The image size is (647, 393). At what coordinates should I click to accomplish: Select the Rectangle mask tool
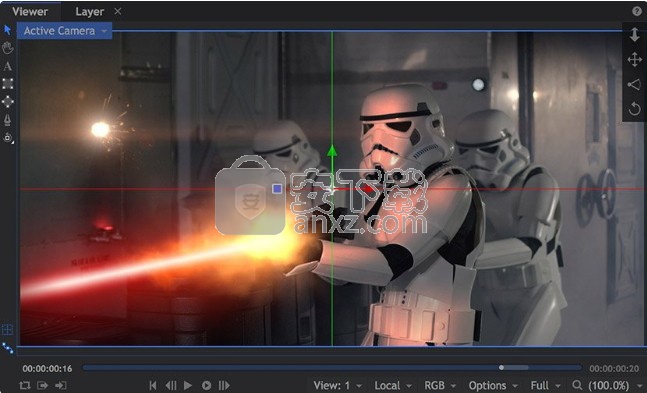click(x=7, y=84)
